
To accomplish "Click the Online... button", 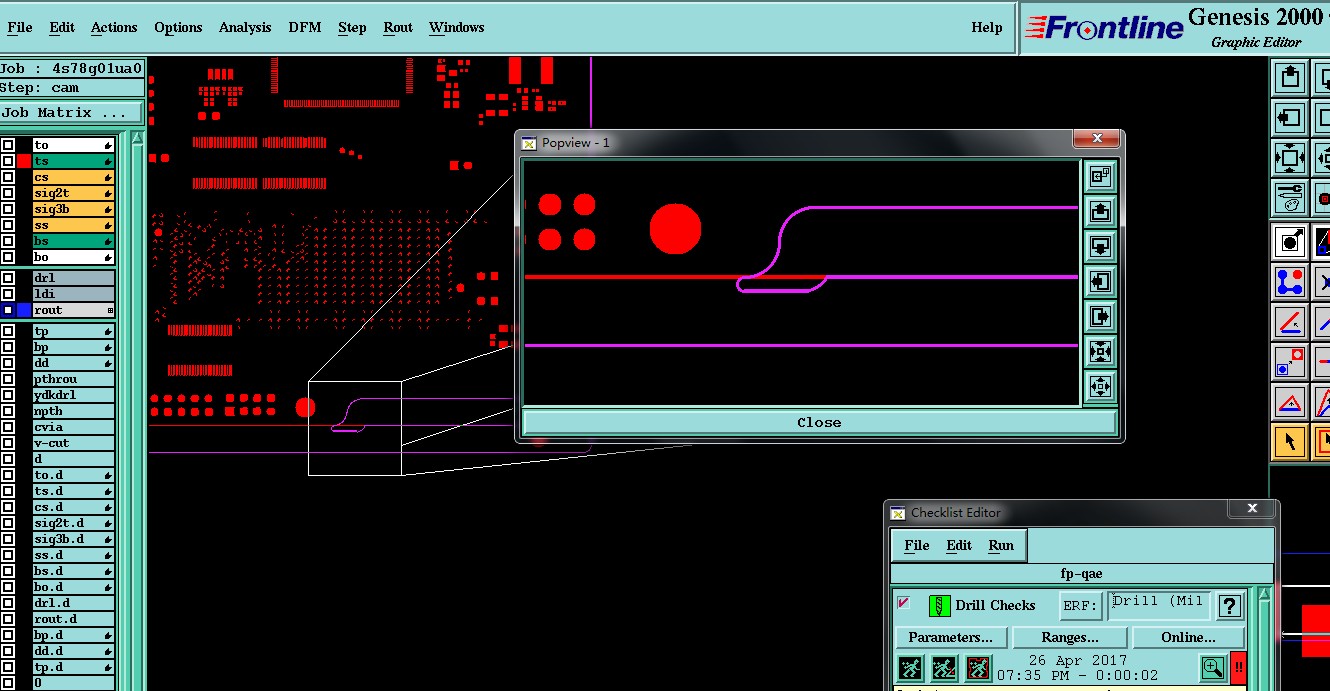I will [x=1188, y=637].
